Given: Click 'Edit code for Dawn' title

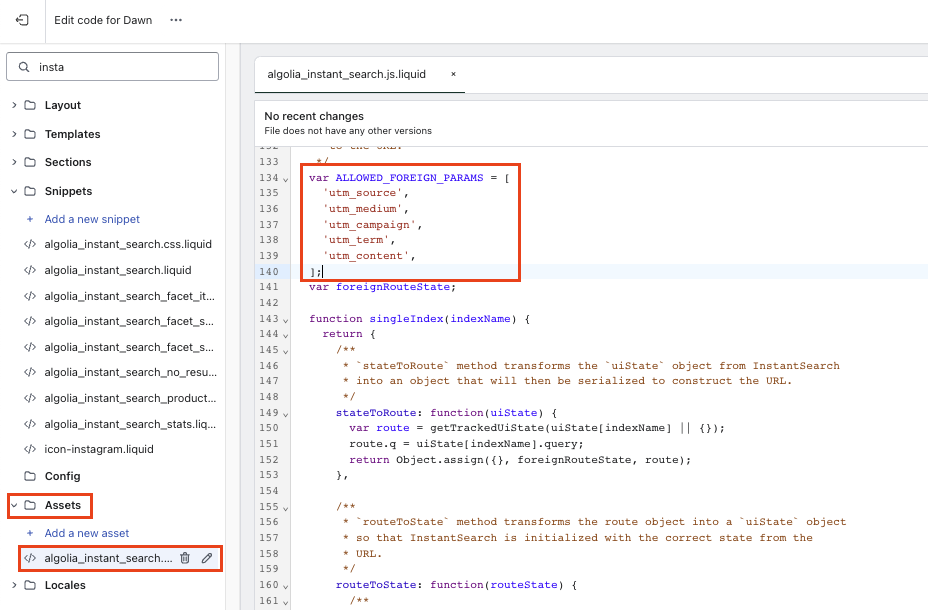Looking at the screenshot, I should point(103,20).
